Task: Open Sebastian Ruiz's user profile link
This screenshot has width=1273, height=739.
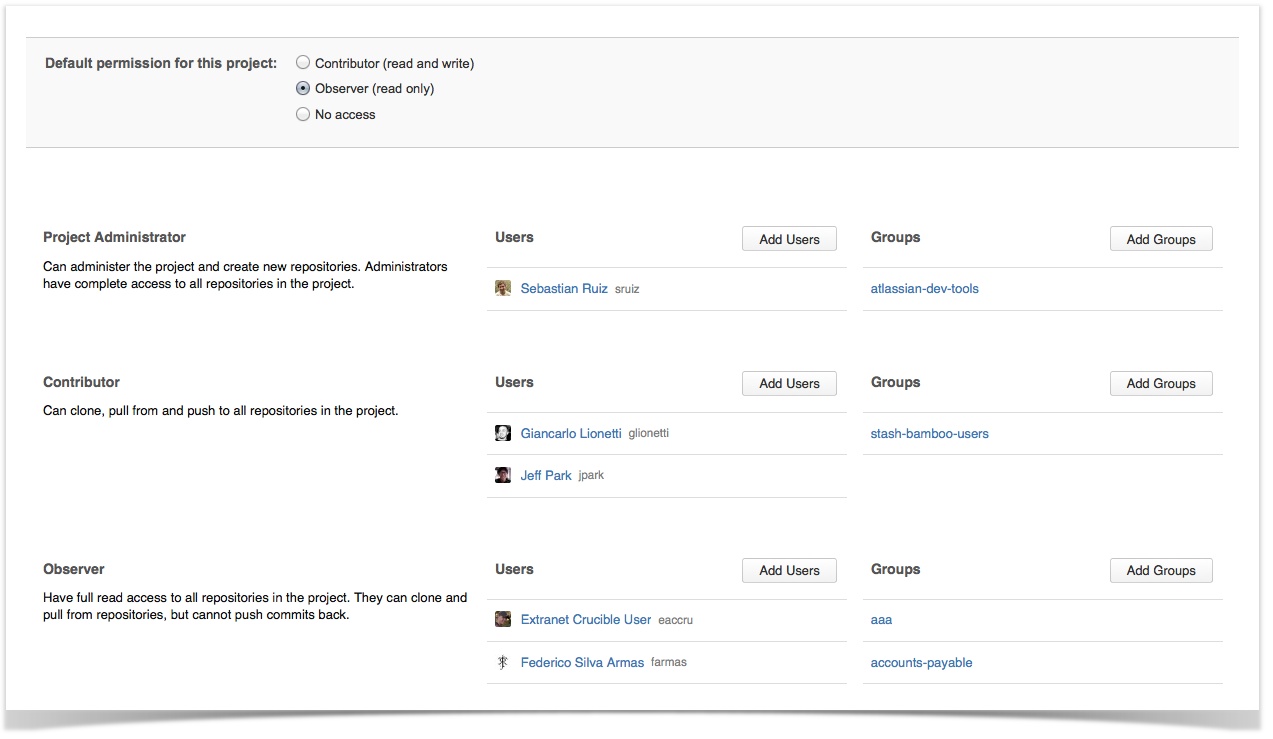Action: [564, 287]
